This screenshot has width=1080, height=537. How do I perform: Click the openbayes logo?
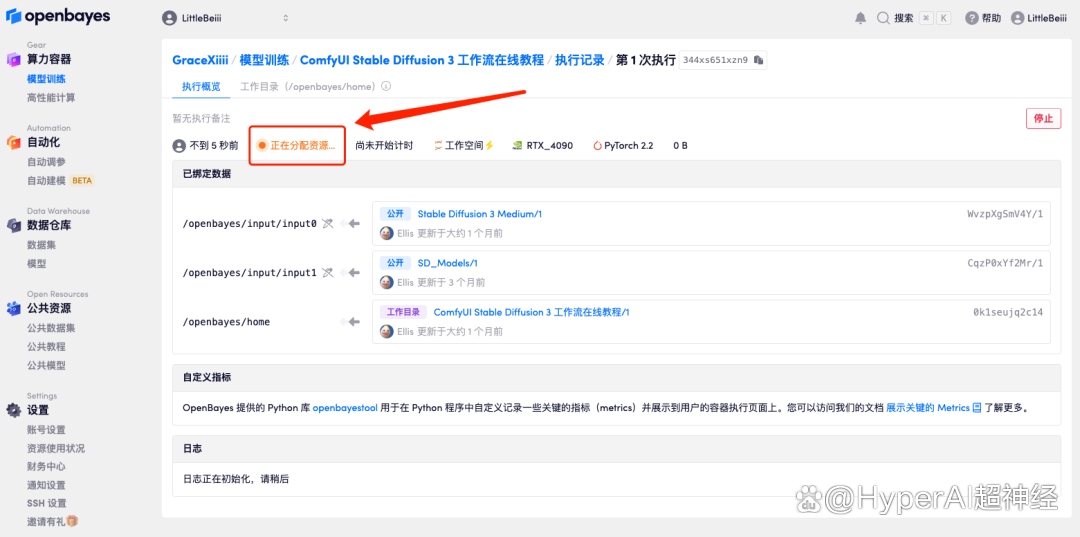coord(58,17)
